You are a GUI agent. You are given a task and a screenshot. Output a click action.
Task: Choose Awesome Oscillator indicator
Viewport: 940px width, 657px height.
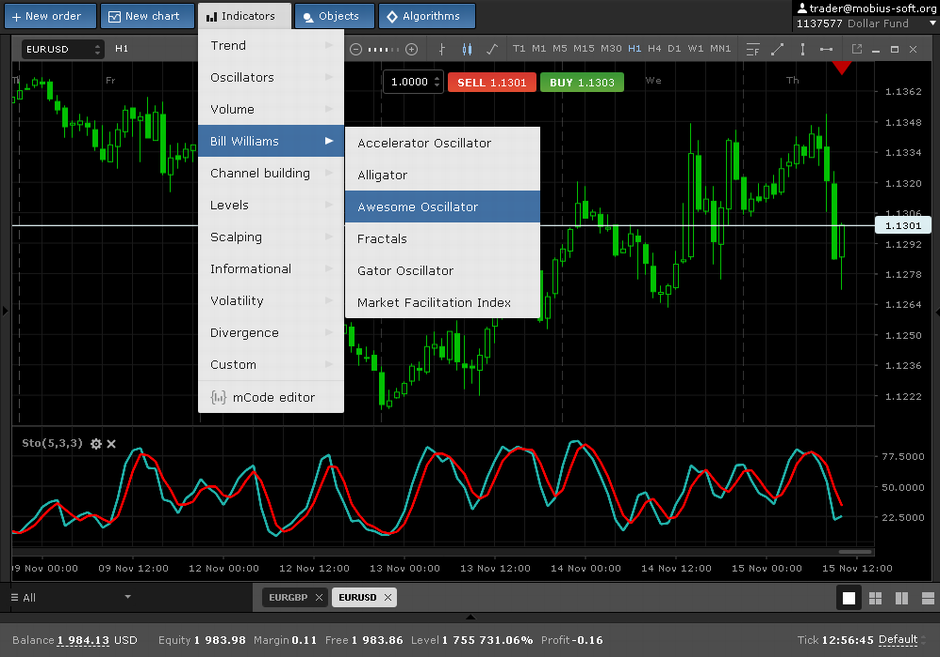(x=442, y=207)
